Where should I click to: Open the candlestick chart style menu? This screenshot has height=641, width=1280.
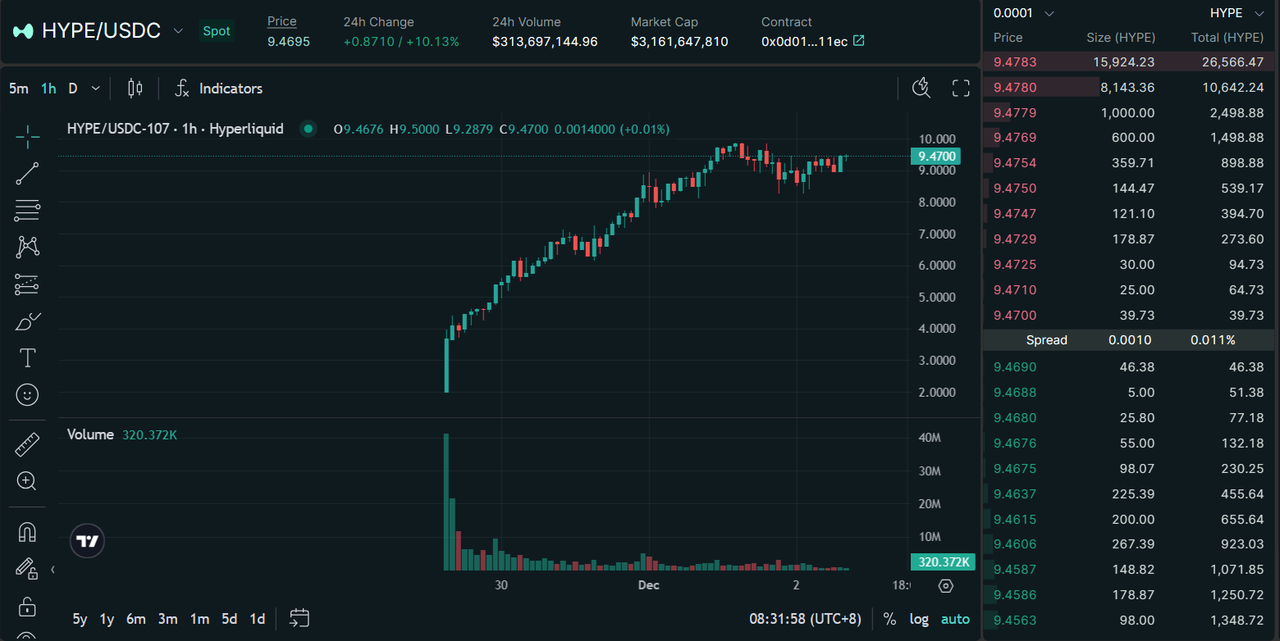tap(135, 88)
